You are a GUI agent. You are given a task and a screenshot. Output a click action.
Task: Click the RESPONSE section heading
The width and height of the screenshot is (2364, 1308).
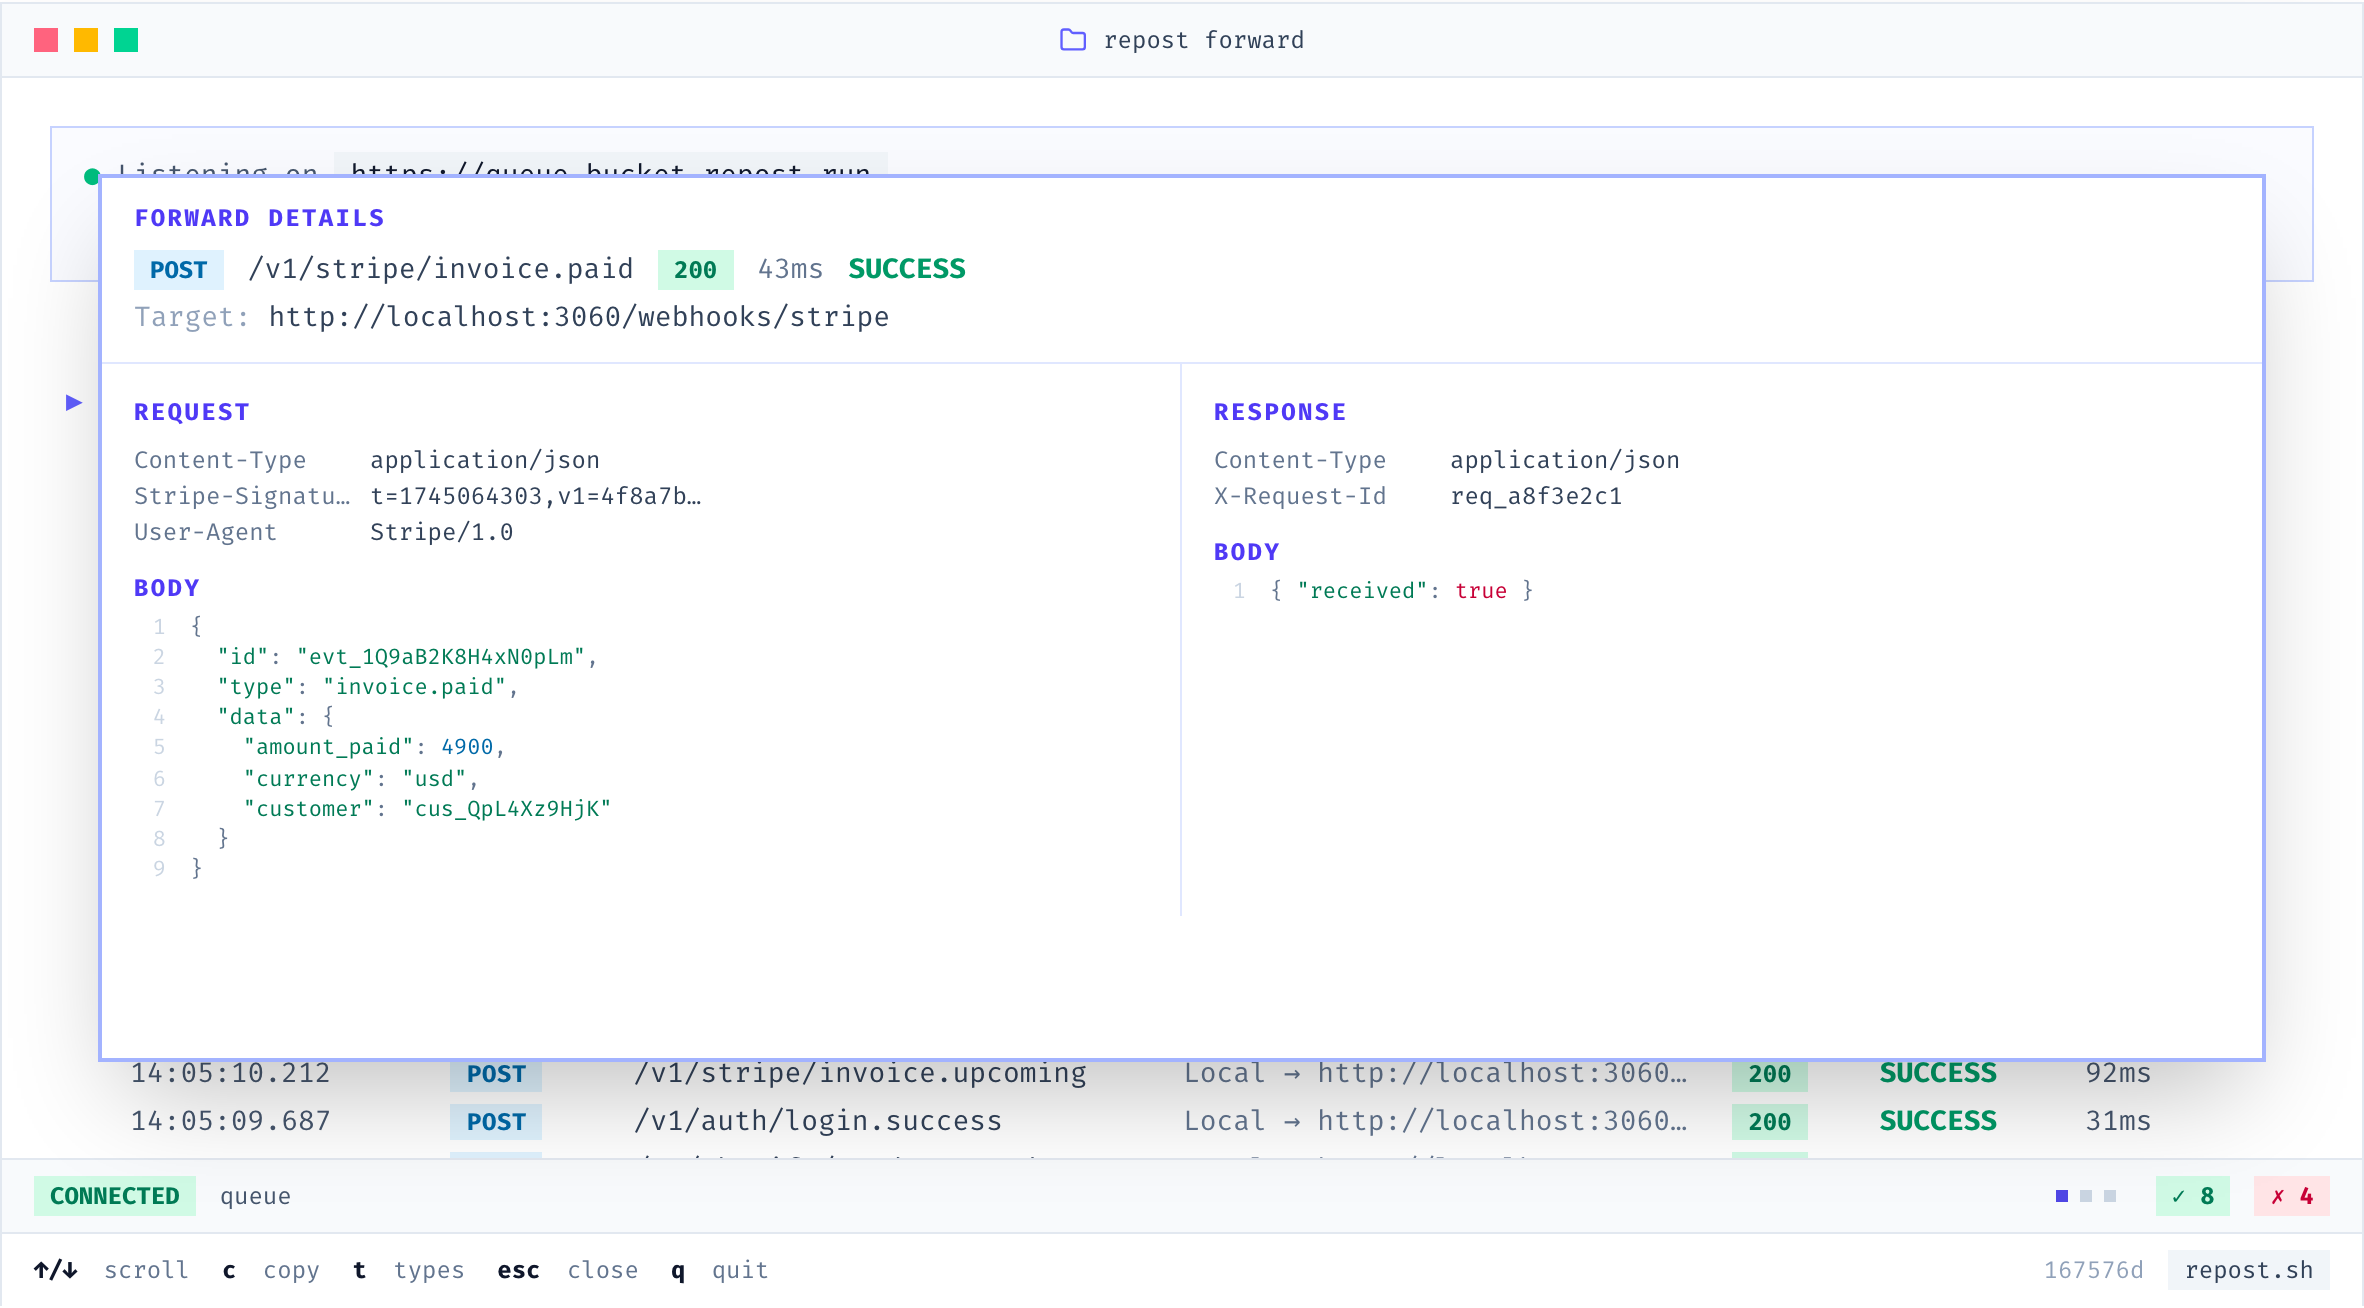click(1280, 412)
